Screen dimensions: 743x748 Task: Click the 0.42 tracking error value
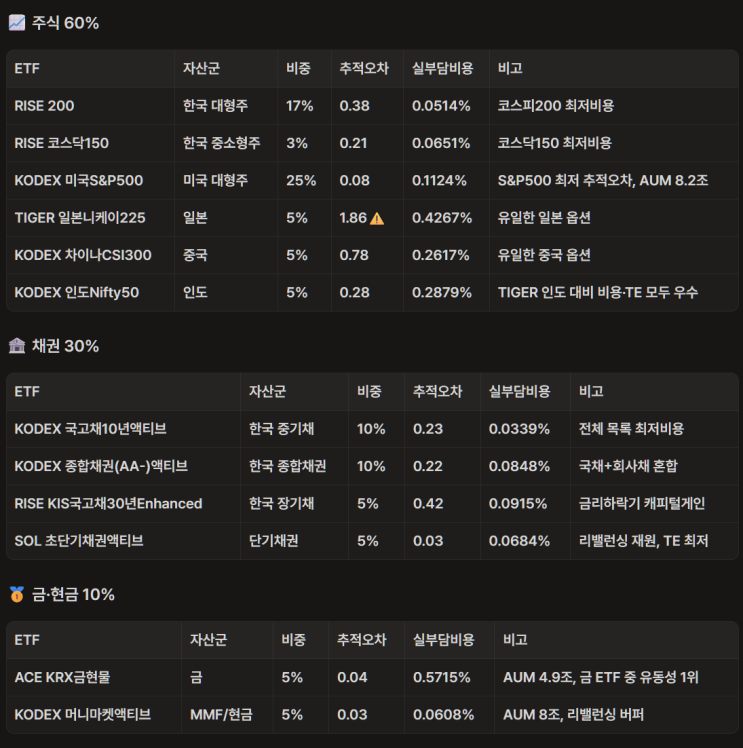428,503
